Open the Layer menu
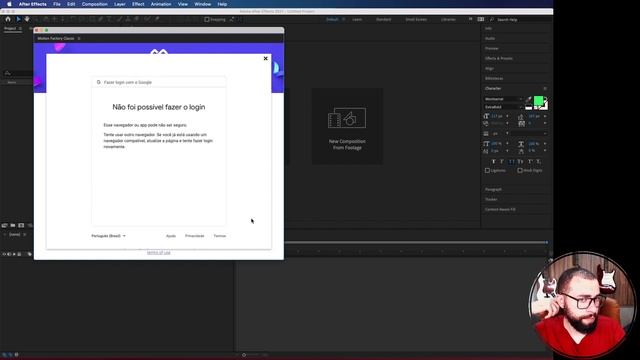The image size is (640, 360). pos(120,4)
